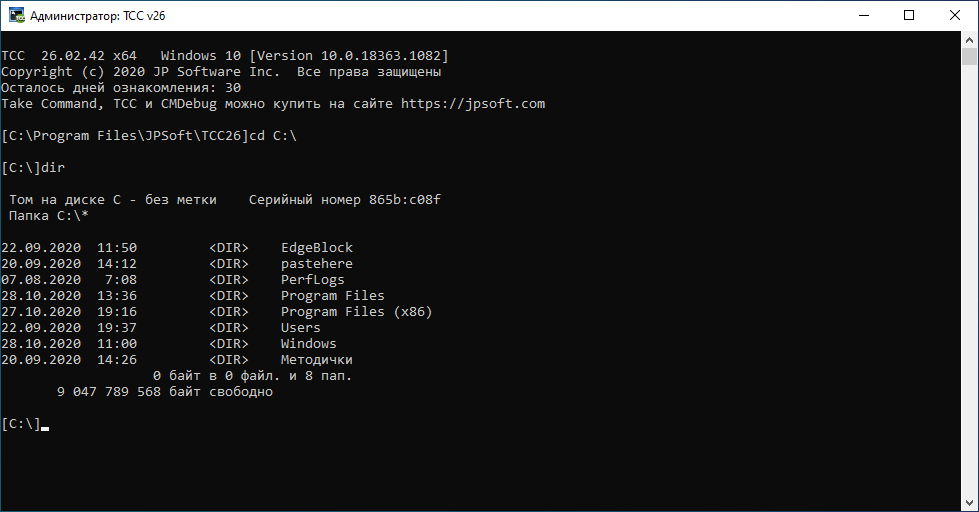This screenshot has width=979, height=512.
Task: Click the Windows directory entry
Action: [x=308, y=344]
